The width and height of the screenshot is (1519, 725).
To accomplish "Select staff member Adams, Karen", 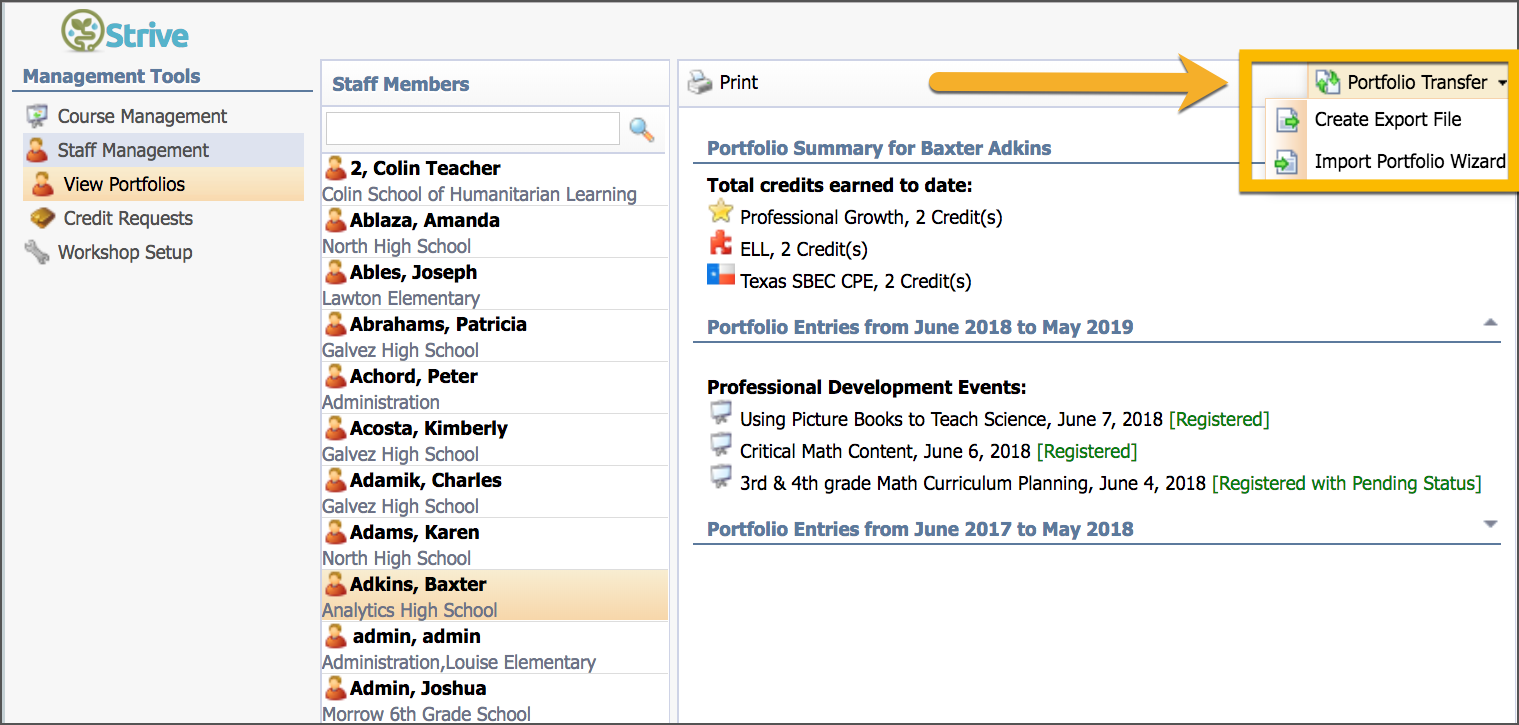I will pos(495,544).
